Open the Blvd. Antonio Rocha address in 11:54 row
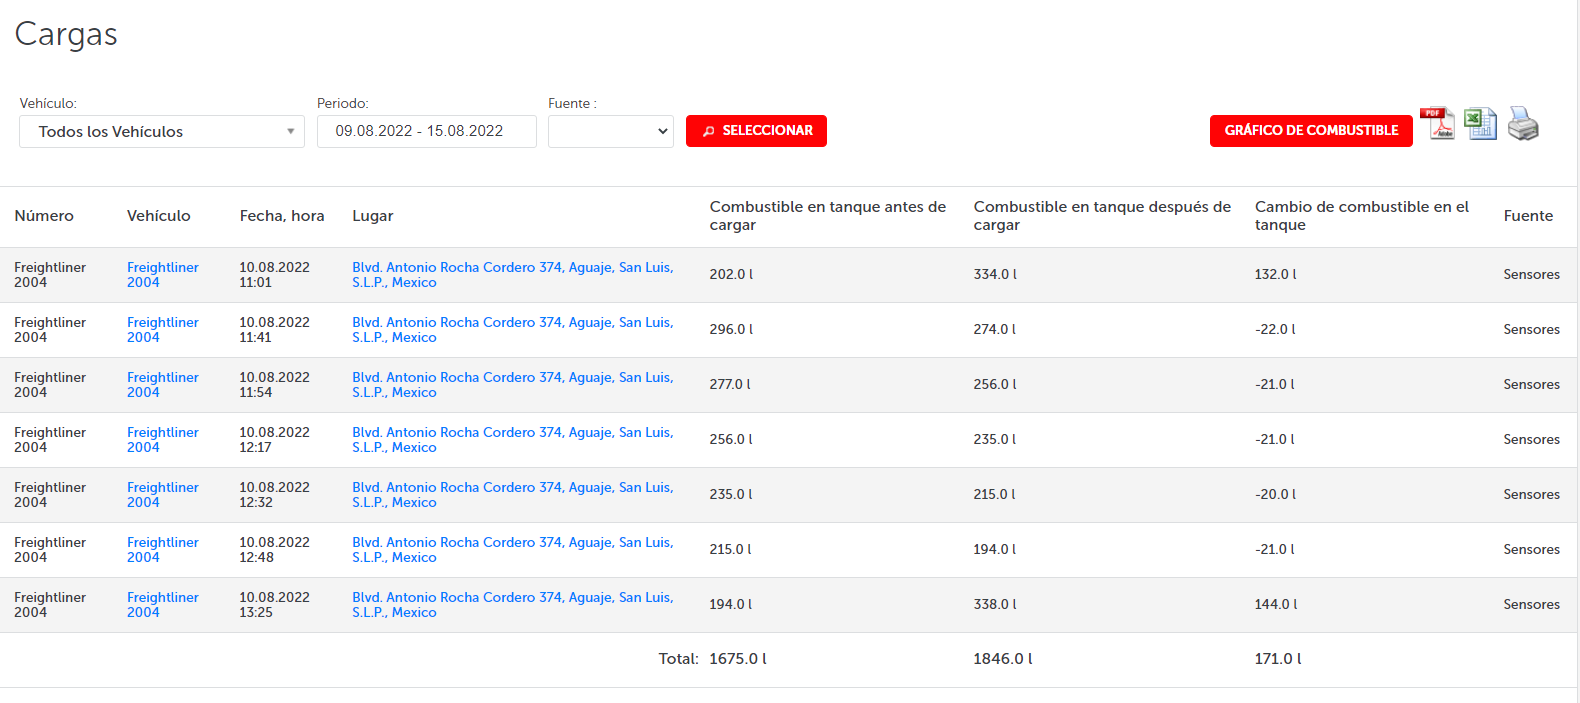 click(513, 385)
